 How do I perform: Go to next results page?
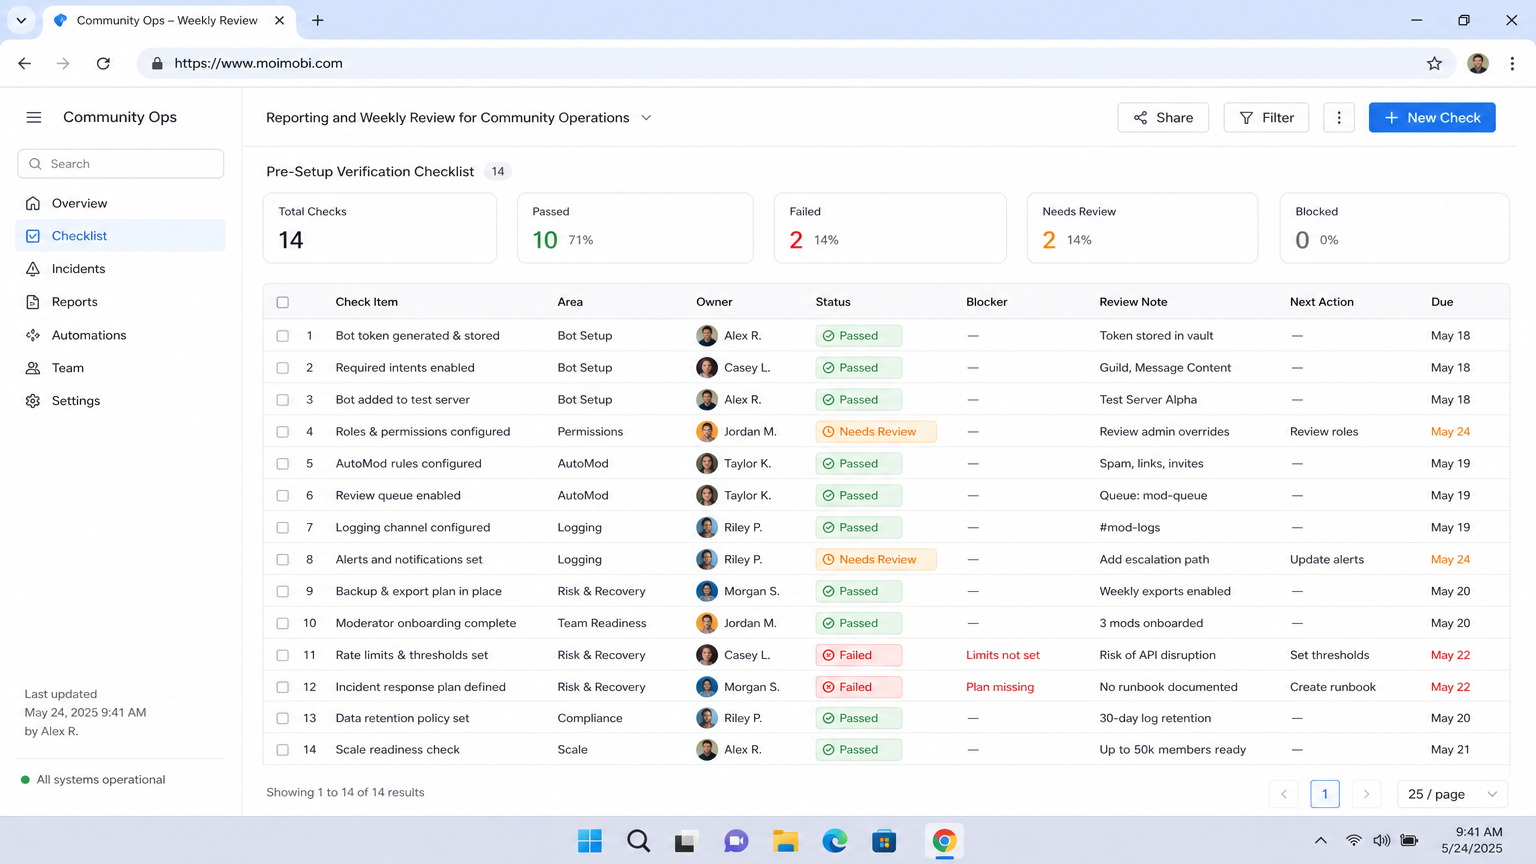coord(1366,794)
